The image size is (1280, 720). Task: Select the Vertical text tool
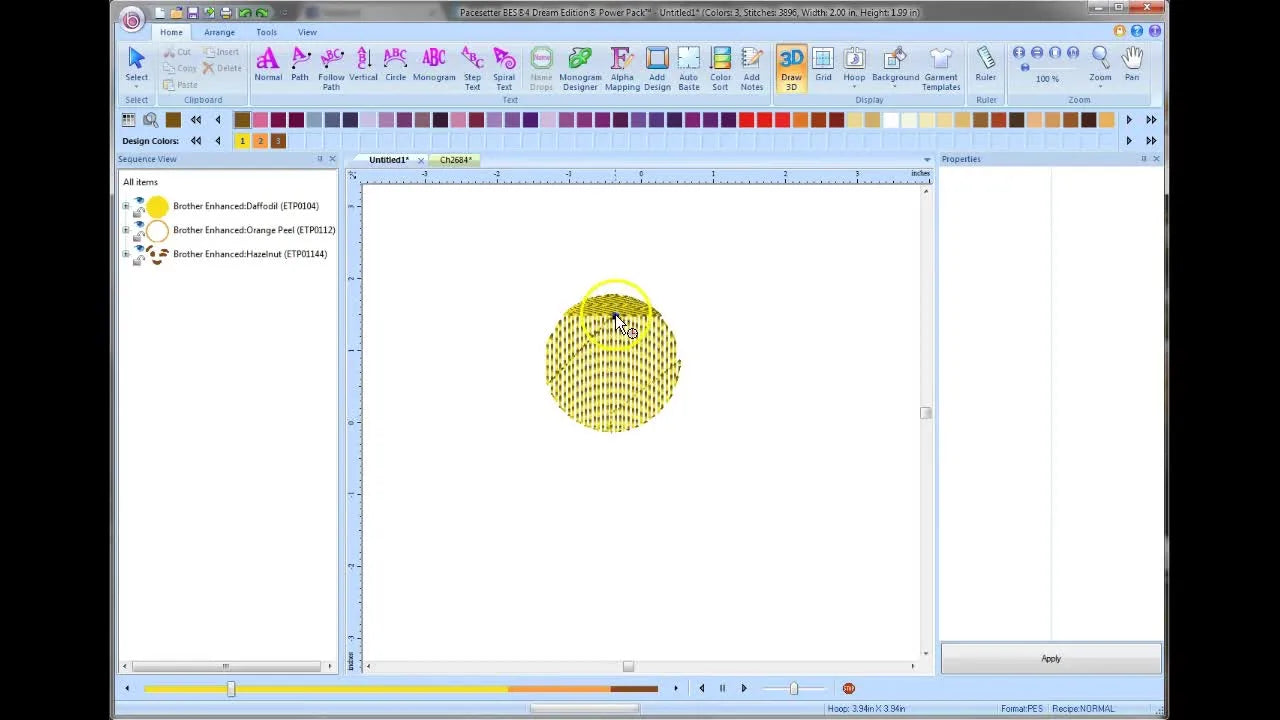[363, 65]
